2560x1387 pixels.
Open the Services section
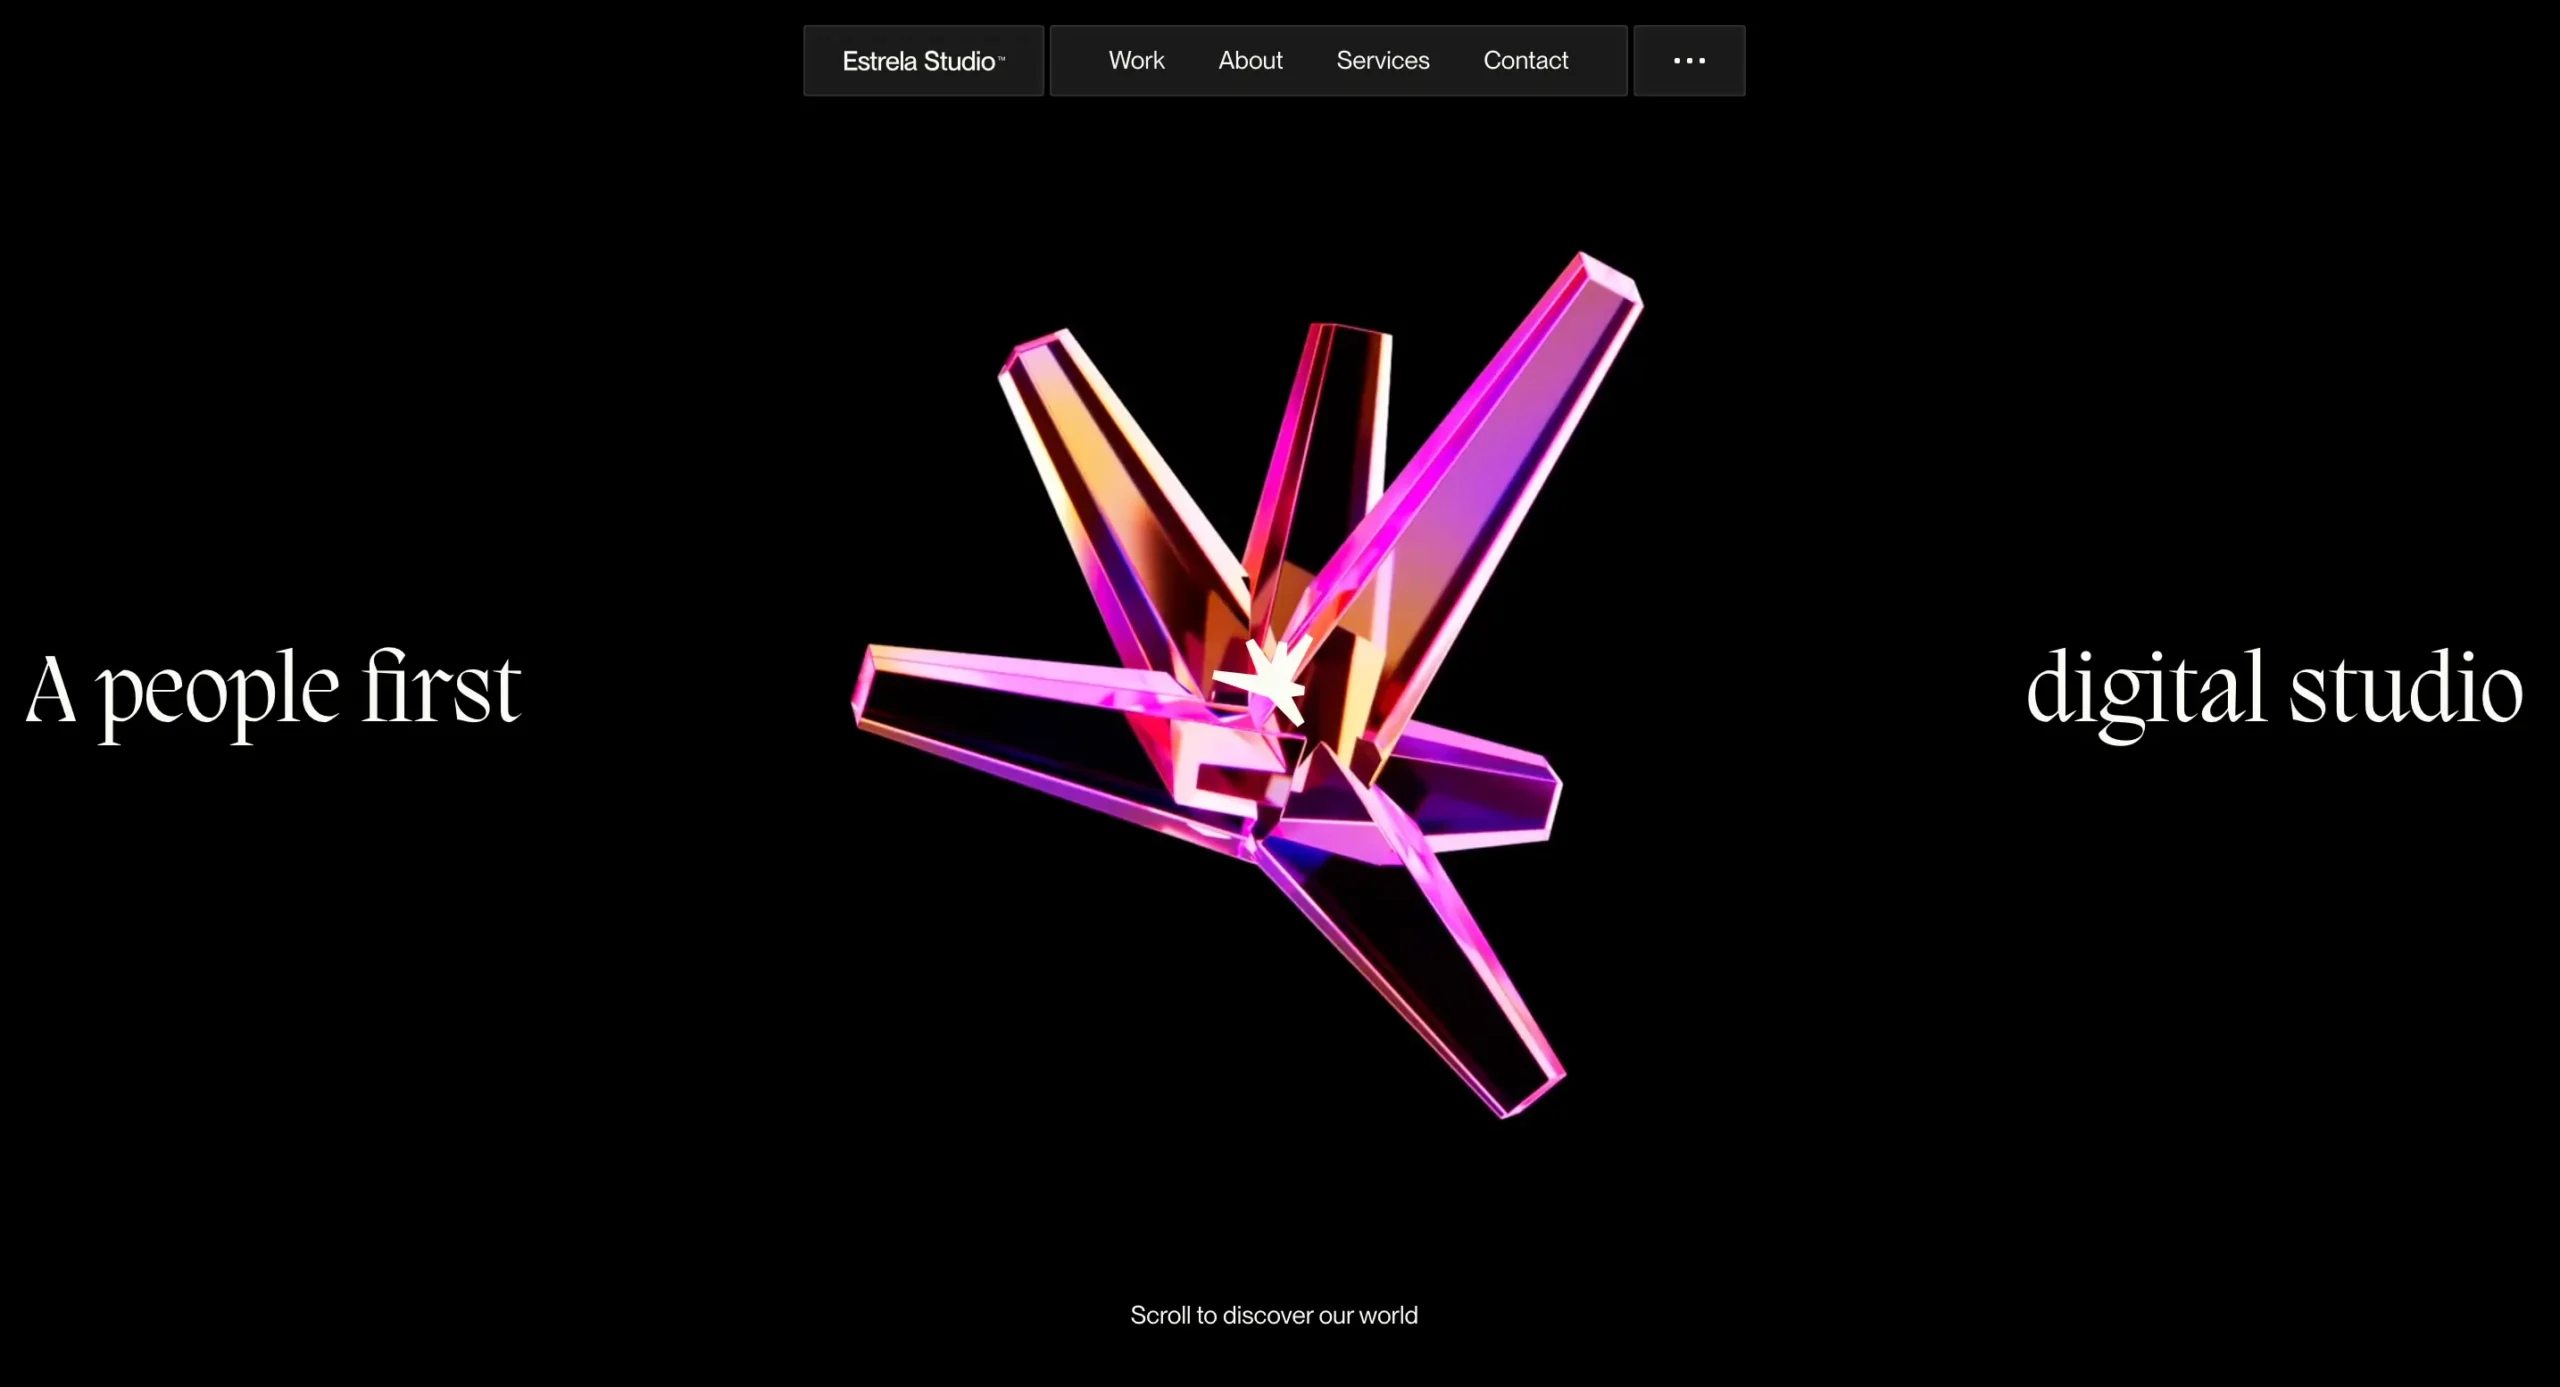pyautogui.click(x=1382, y=61)
